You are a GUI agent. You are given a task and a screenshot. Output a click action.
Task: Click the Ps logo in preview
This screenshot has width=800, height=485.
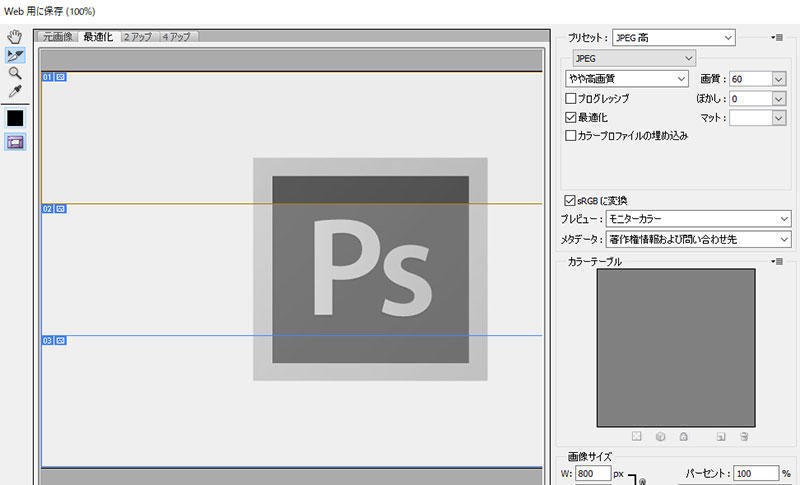(x=370, y=269)
